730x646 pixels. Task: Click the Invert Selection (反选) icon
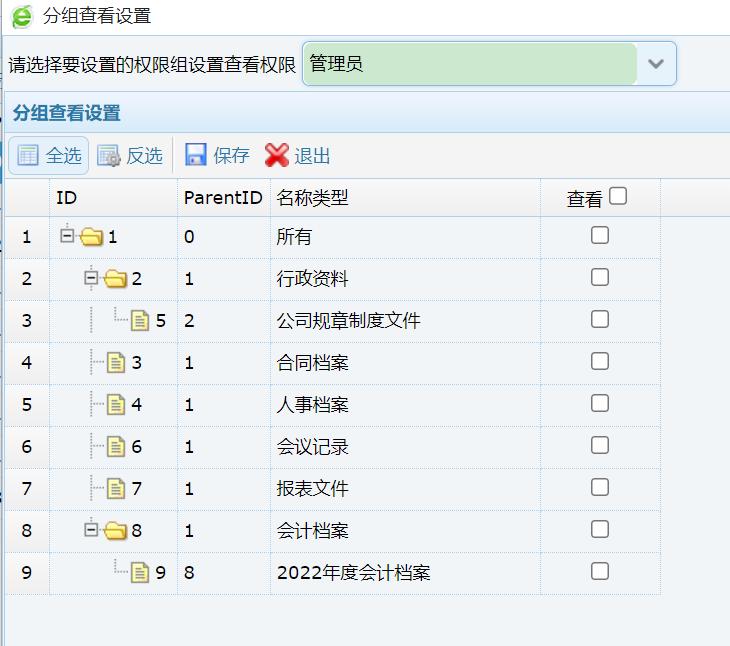[x=108, y=156]
